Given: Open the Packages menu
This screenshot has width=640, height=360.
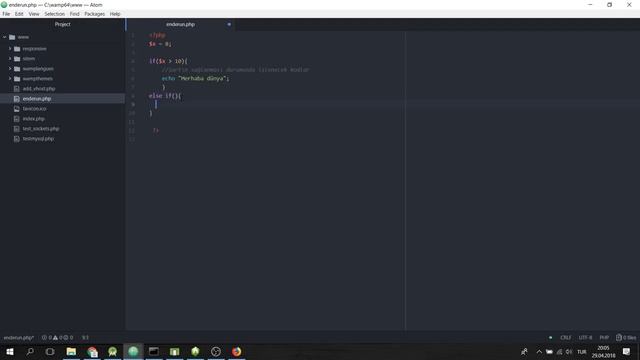Looking at the screenshot, I should tap(95, 14).
